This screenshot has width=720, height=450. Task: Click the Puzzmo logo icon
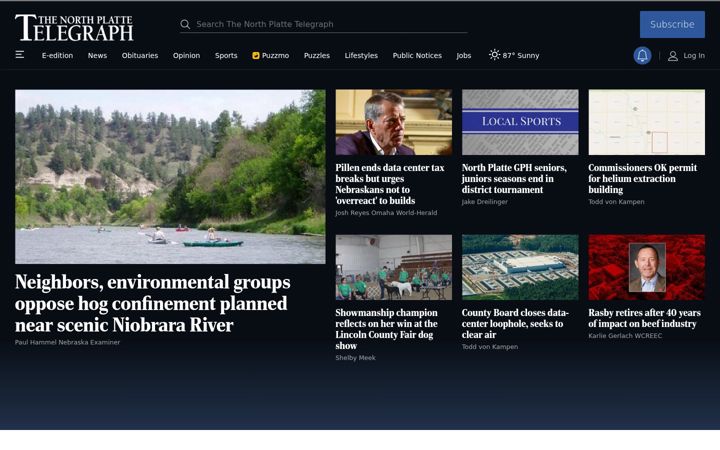256,56
